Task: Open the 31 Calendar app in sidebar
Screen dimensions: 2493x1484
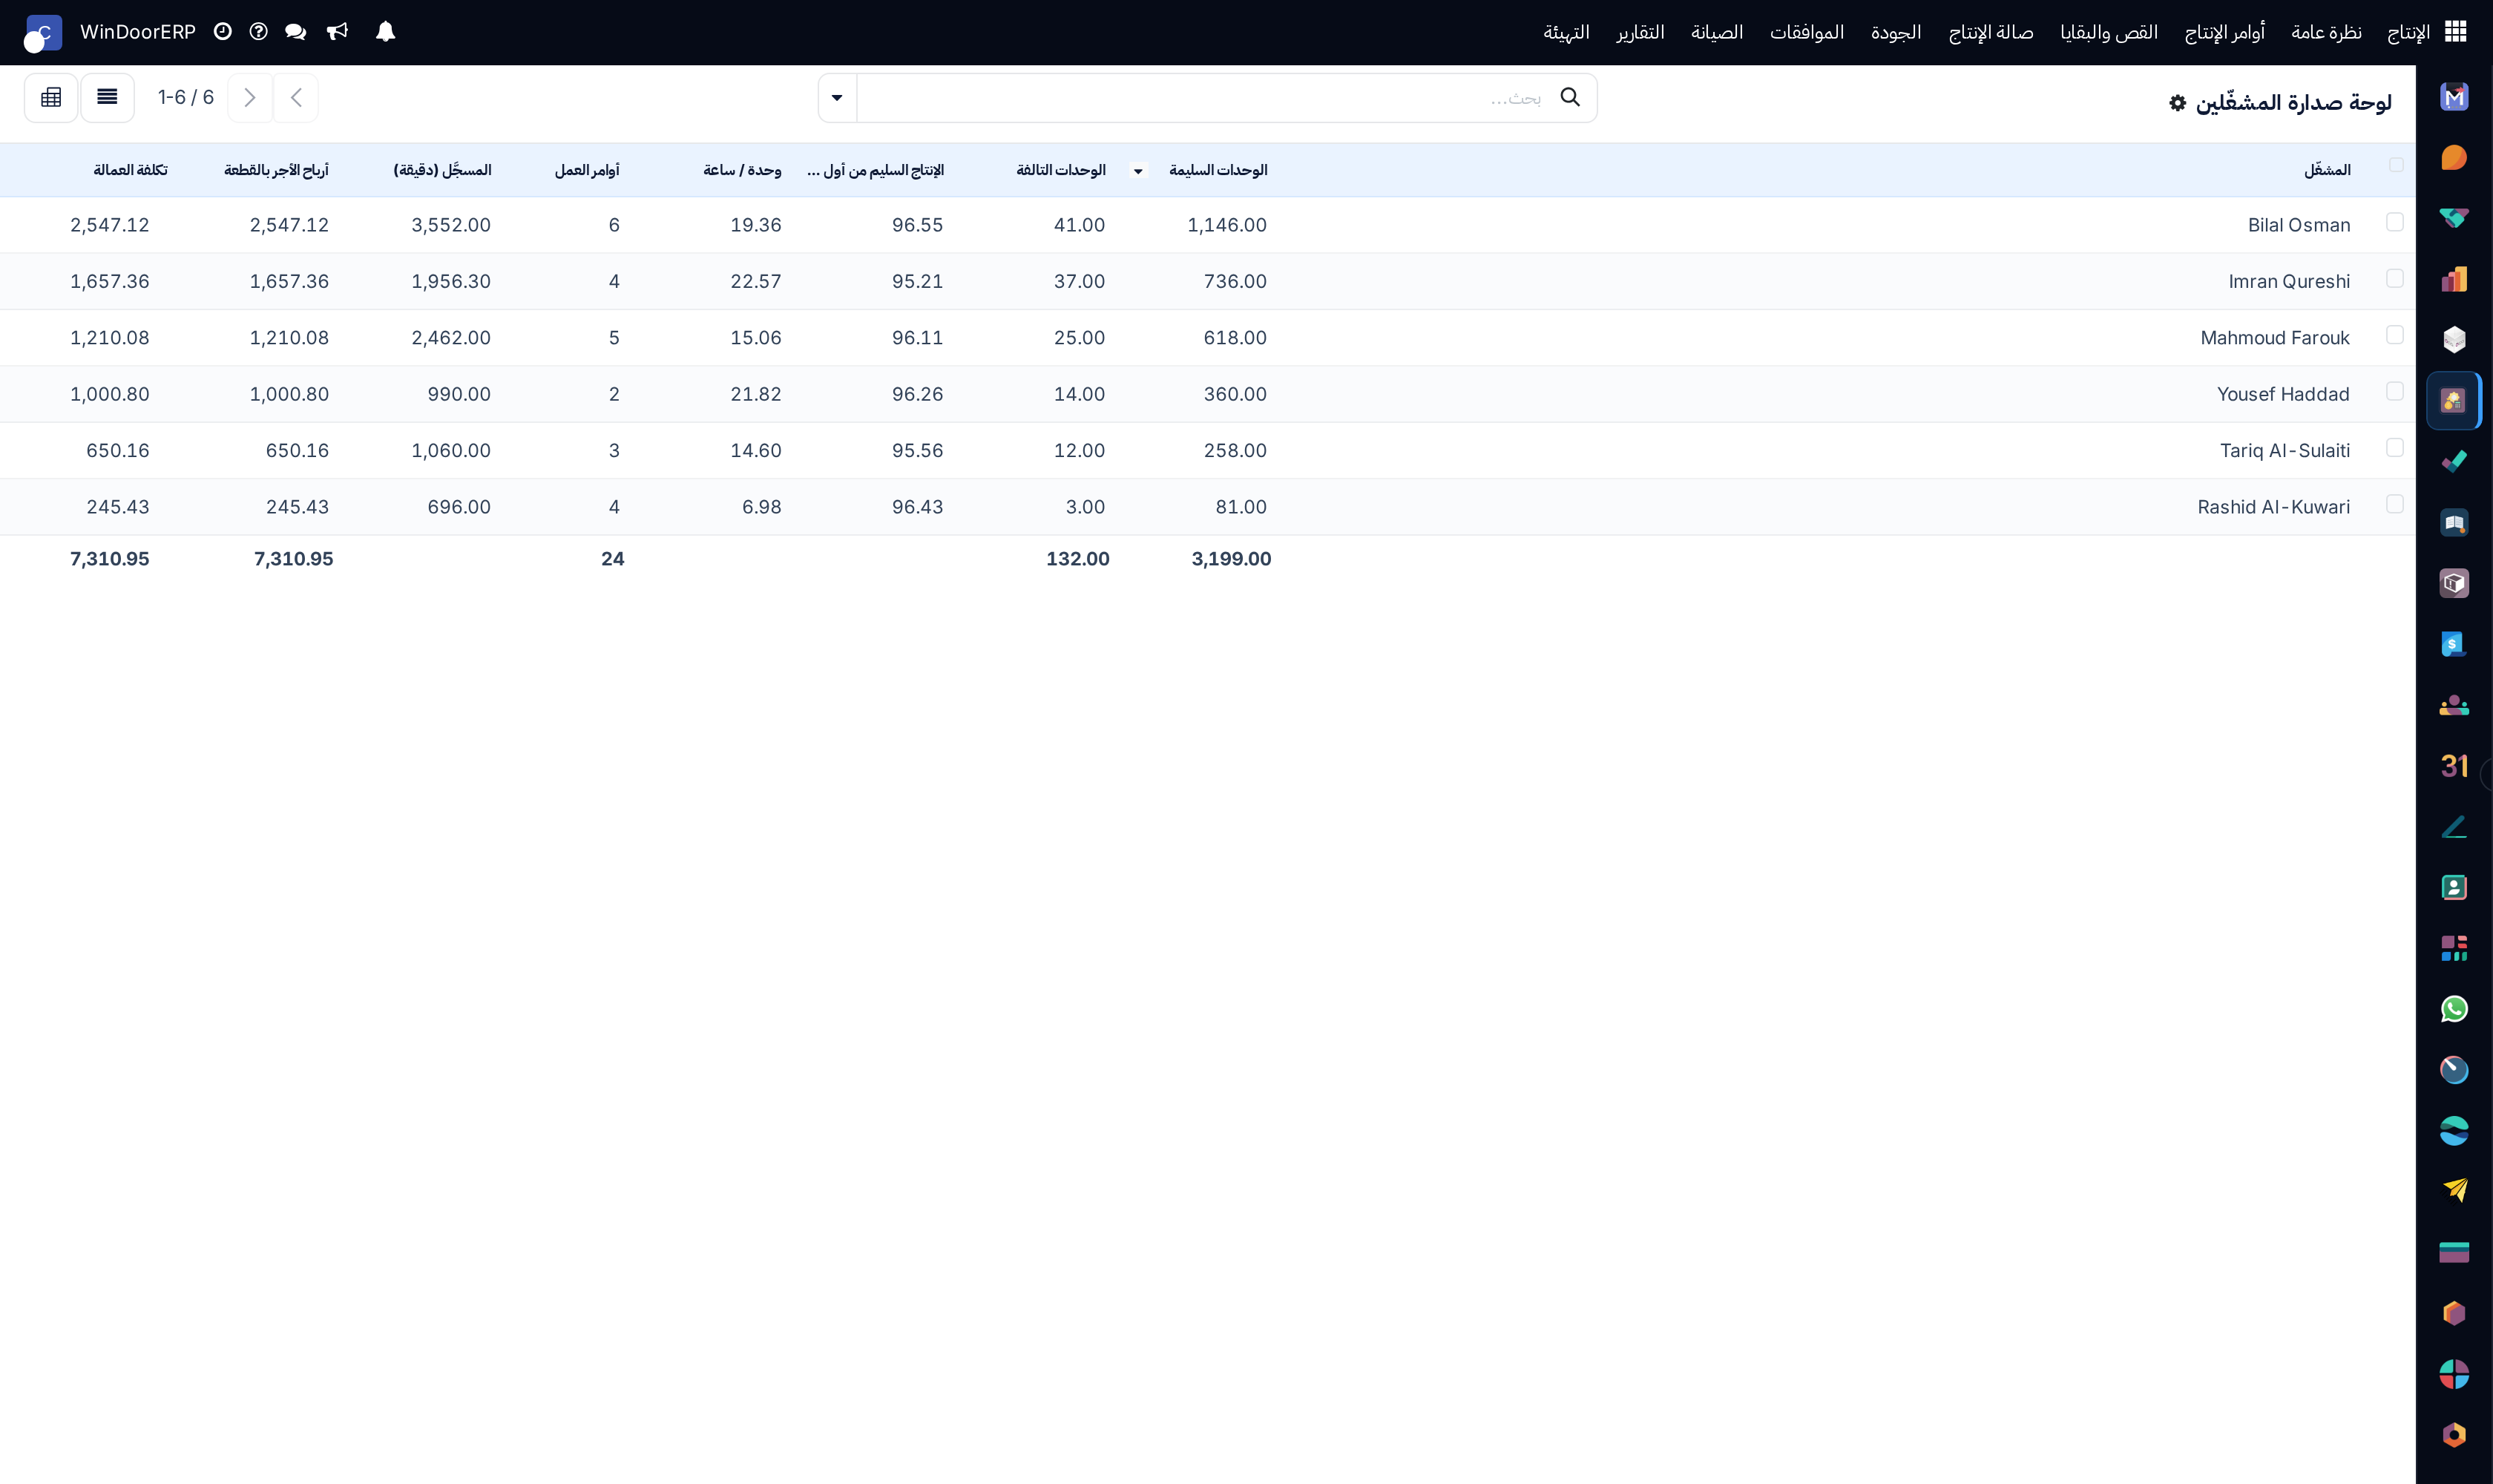Action: point(2454,766)
